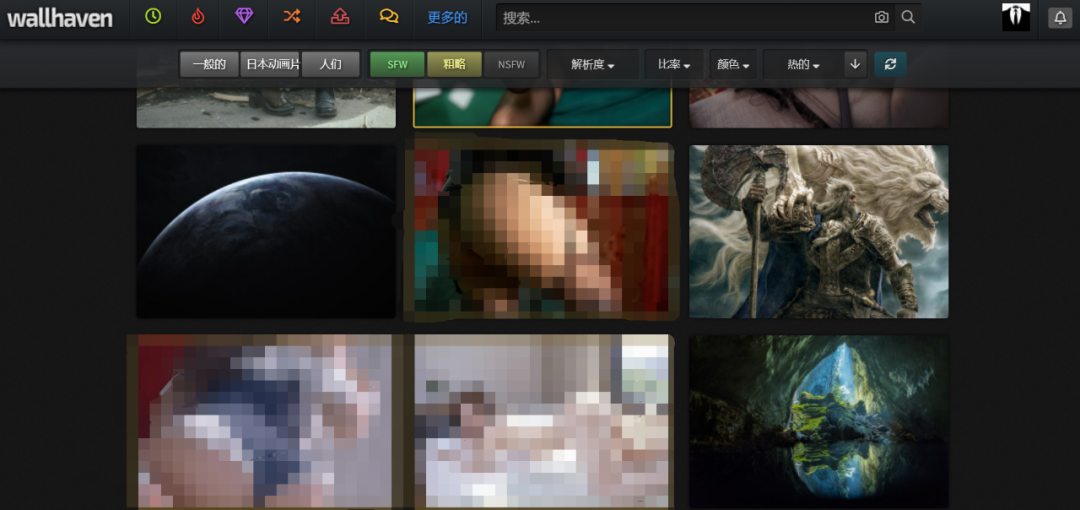Screen dimensions: 1080x510
Task: Toggle descending sort order arrow
Action: (x=855, y=65)
